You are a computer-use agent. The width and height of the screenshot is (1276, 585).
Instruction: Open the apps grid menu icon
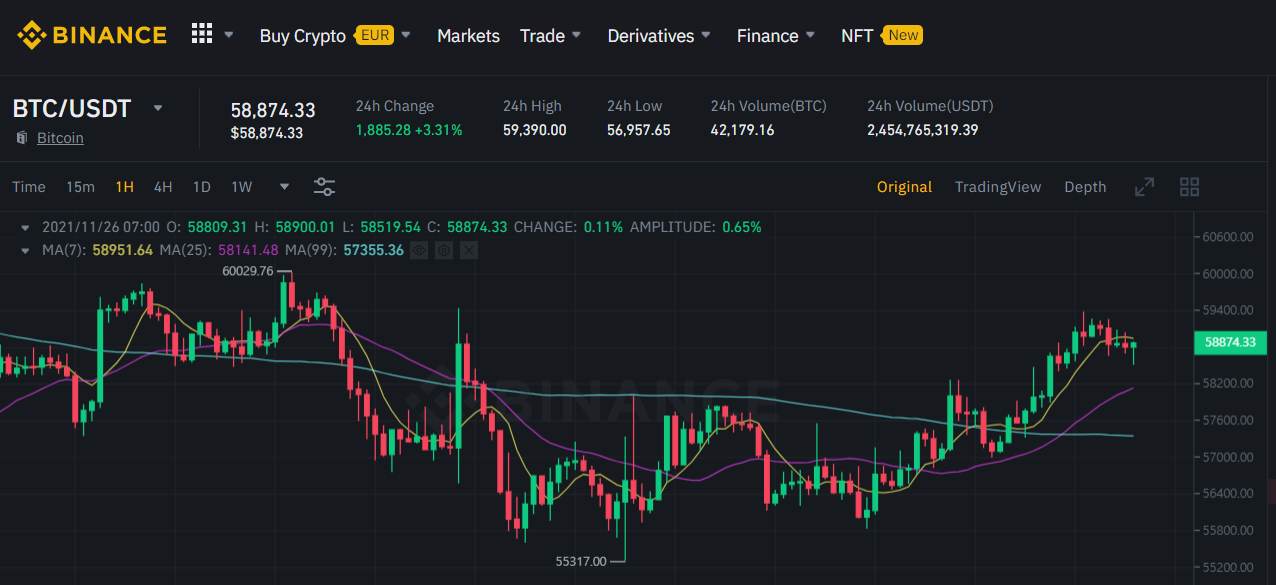pos(202,34)
